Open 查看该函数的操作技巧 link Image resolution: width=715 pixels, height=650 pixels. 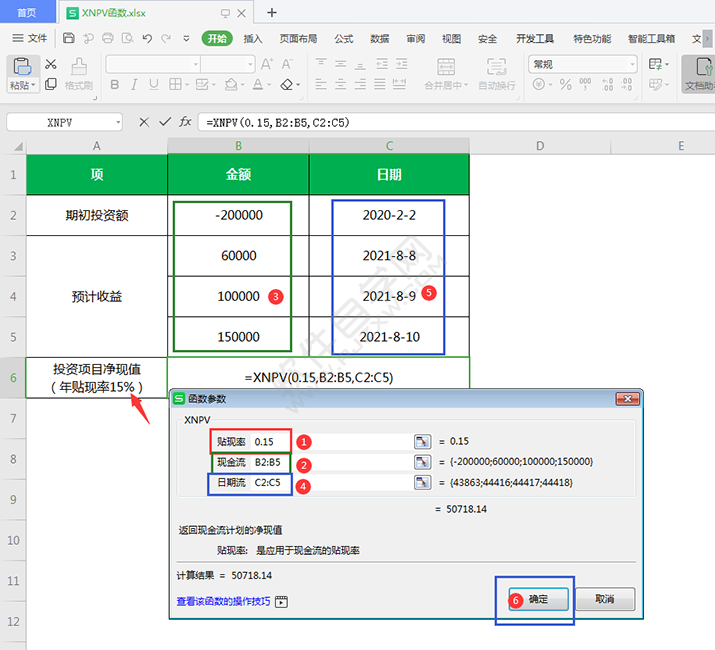pos(223,601)
